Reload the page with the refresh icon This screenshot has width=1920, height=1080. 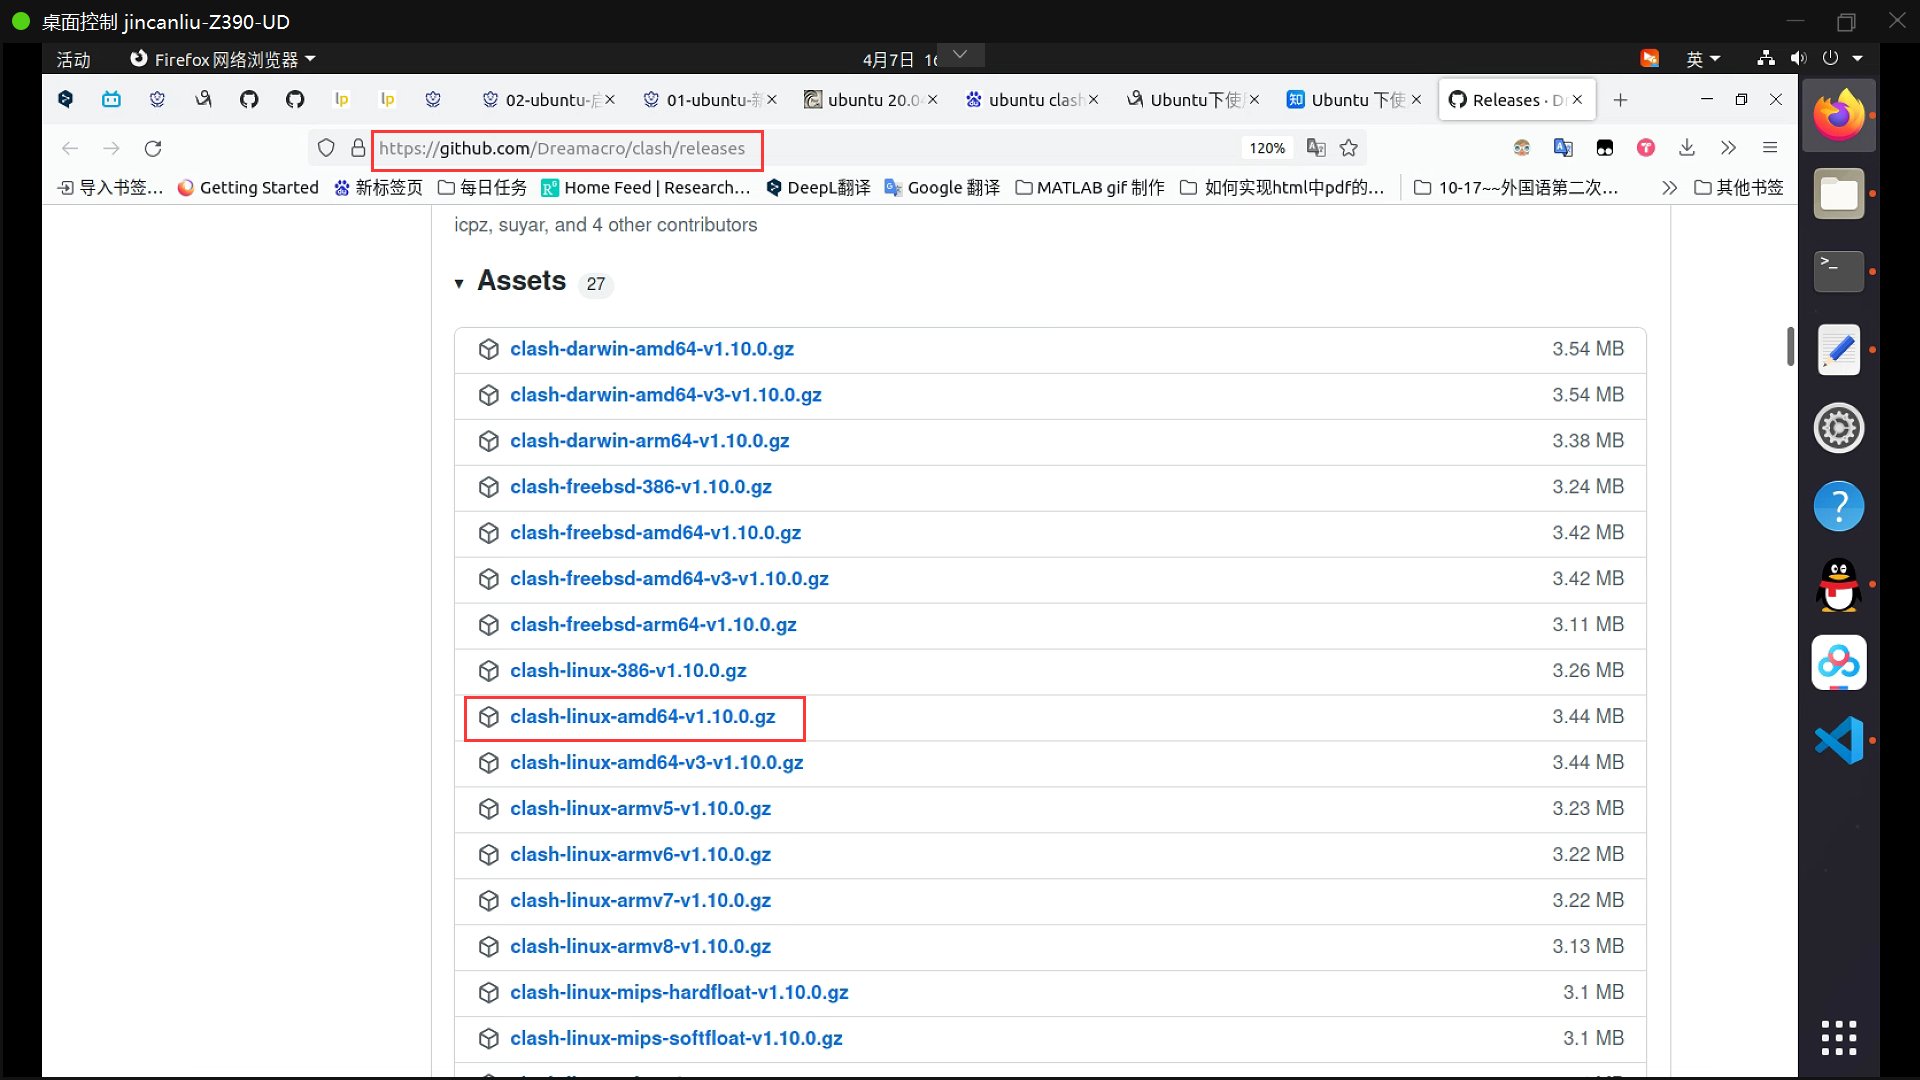tap(153, 149)
